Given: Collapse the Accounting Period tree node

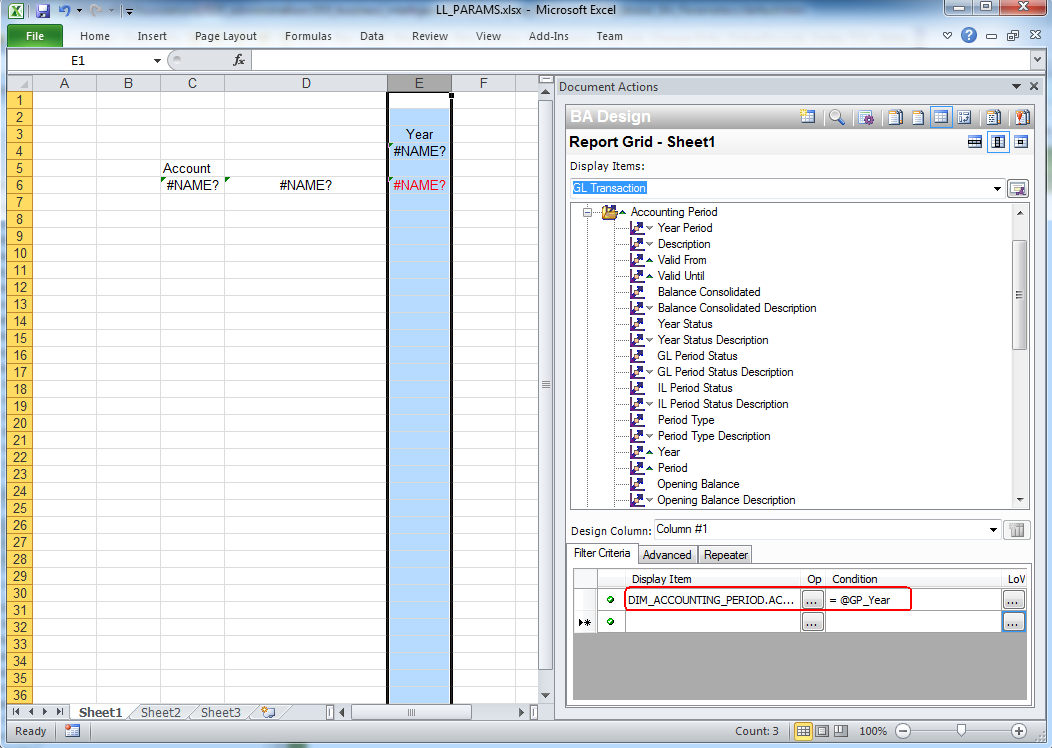Looking at the screenshot, I should tap(587, 212).
